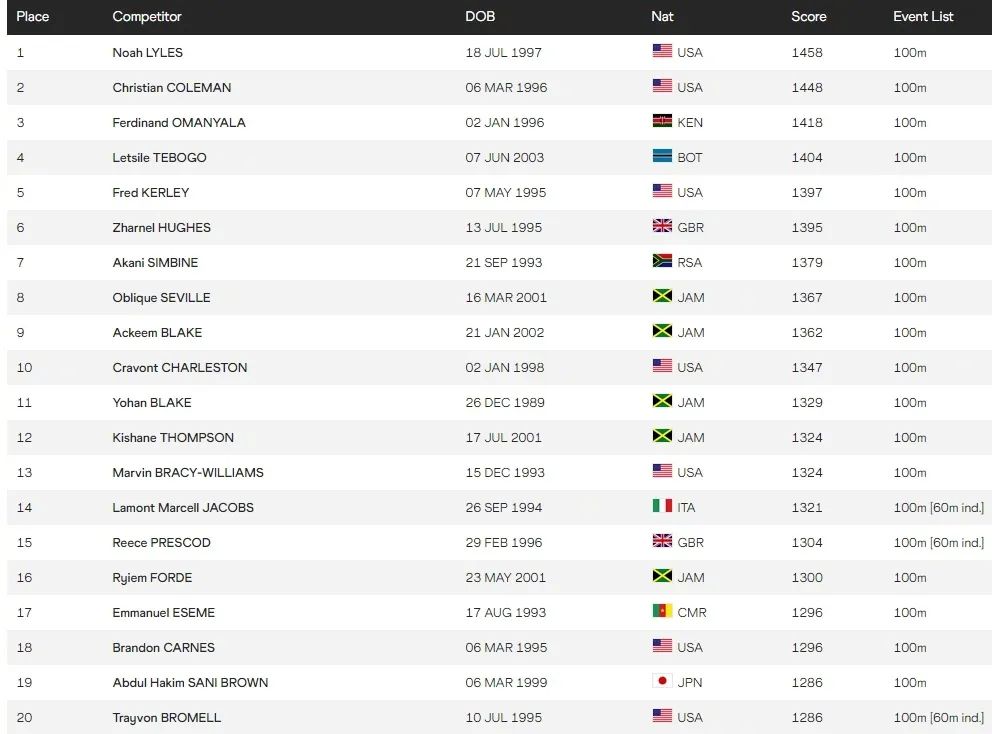Click the Japan flag beside JPN

point(662,682)
